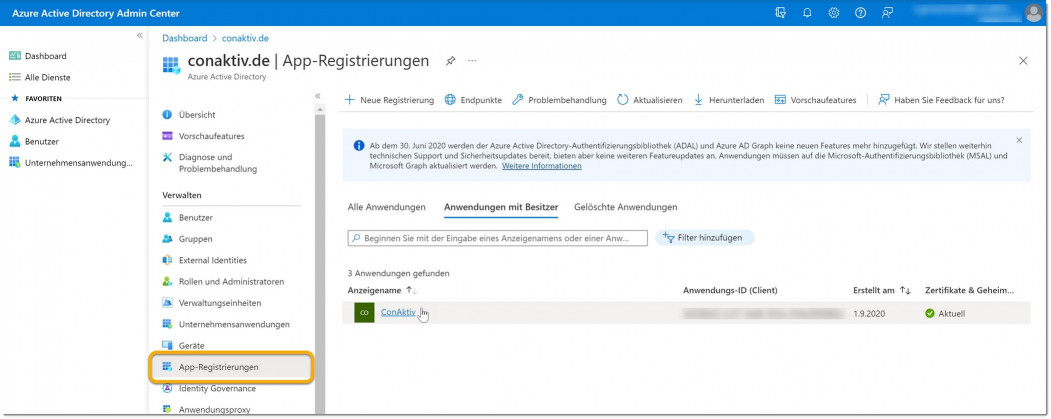
Task: Open the directory and subscription filter icon
Action: [x=781, y=13]
